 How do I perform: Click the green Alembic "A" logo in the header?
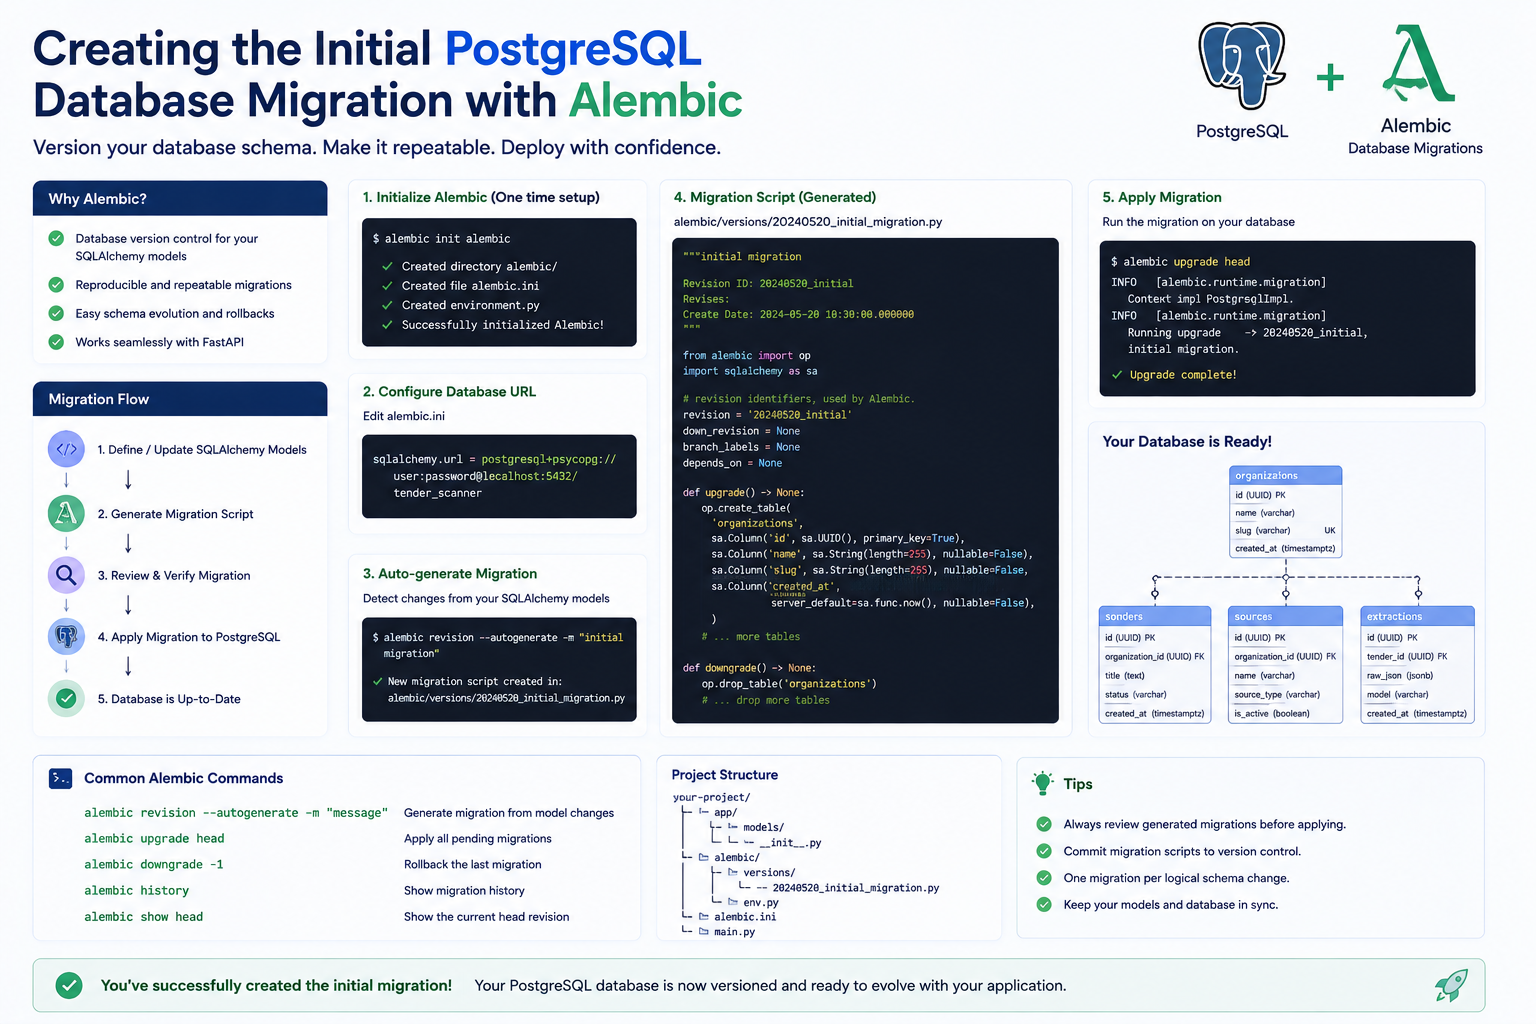(x=1419, y=64)
